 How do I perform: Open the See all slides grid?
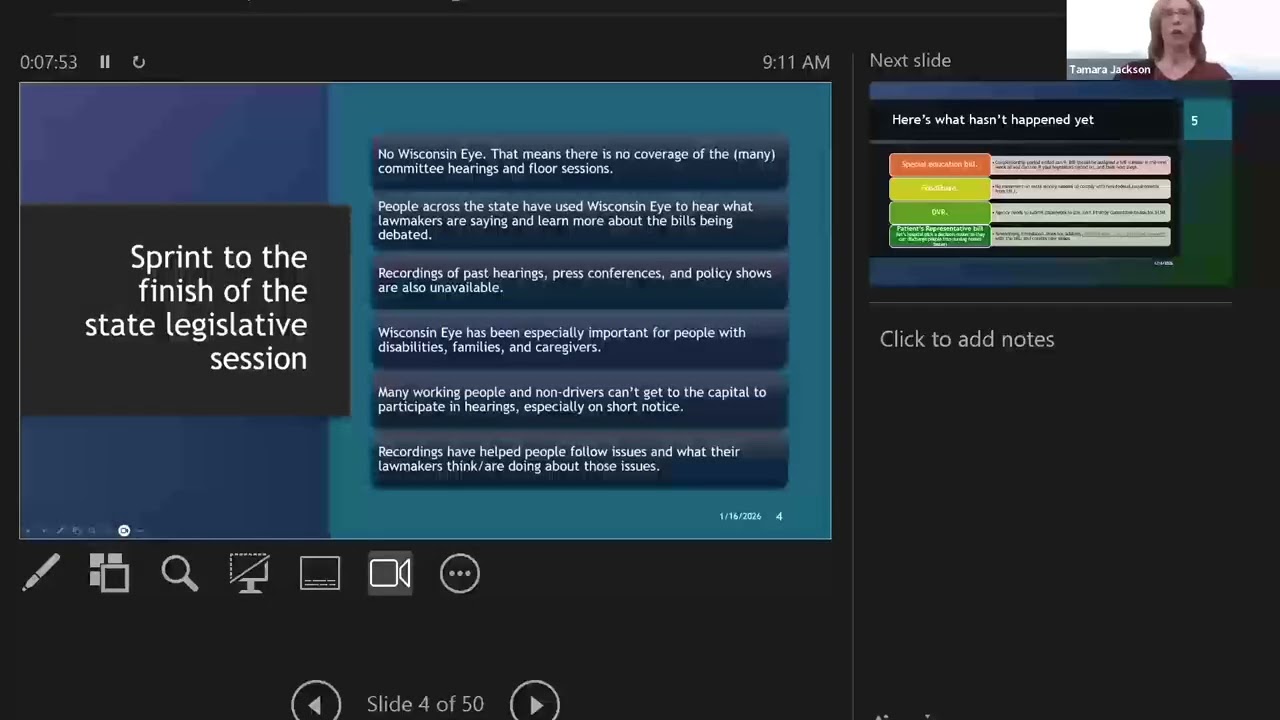pyautogui.click(x=110, y=573)
